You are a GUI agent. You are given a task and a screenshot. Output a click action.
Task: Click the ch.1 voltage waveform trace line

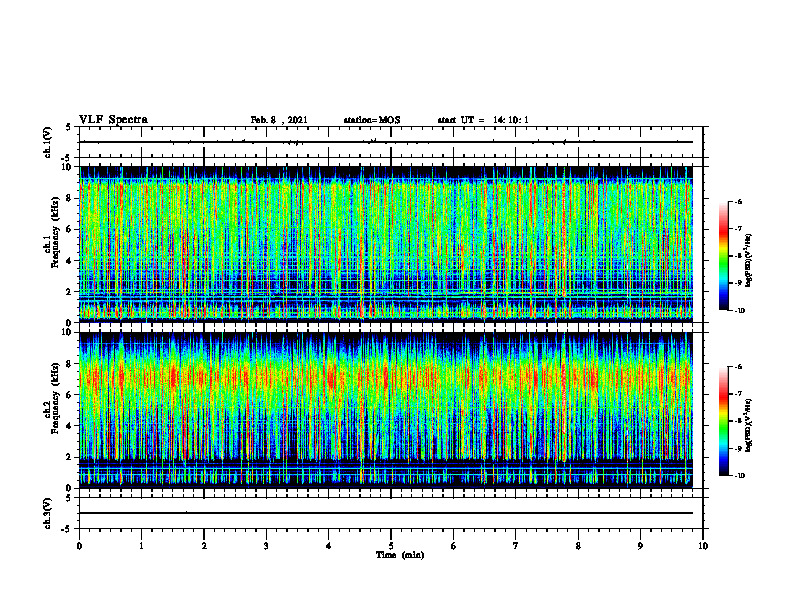click(x=386, y=142)
